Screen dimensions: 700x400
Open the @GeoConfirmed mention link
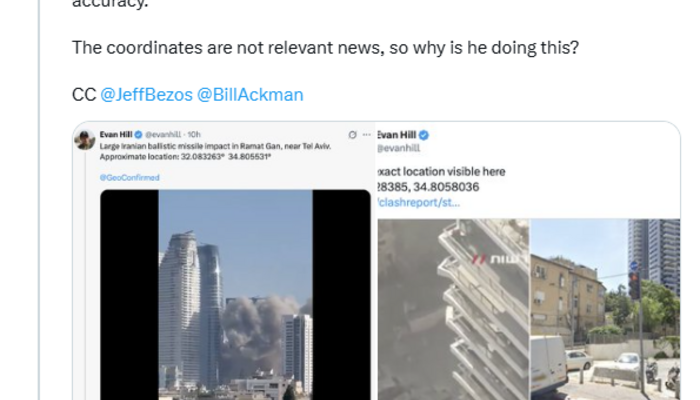click(129, 177)
